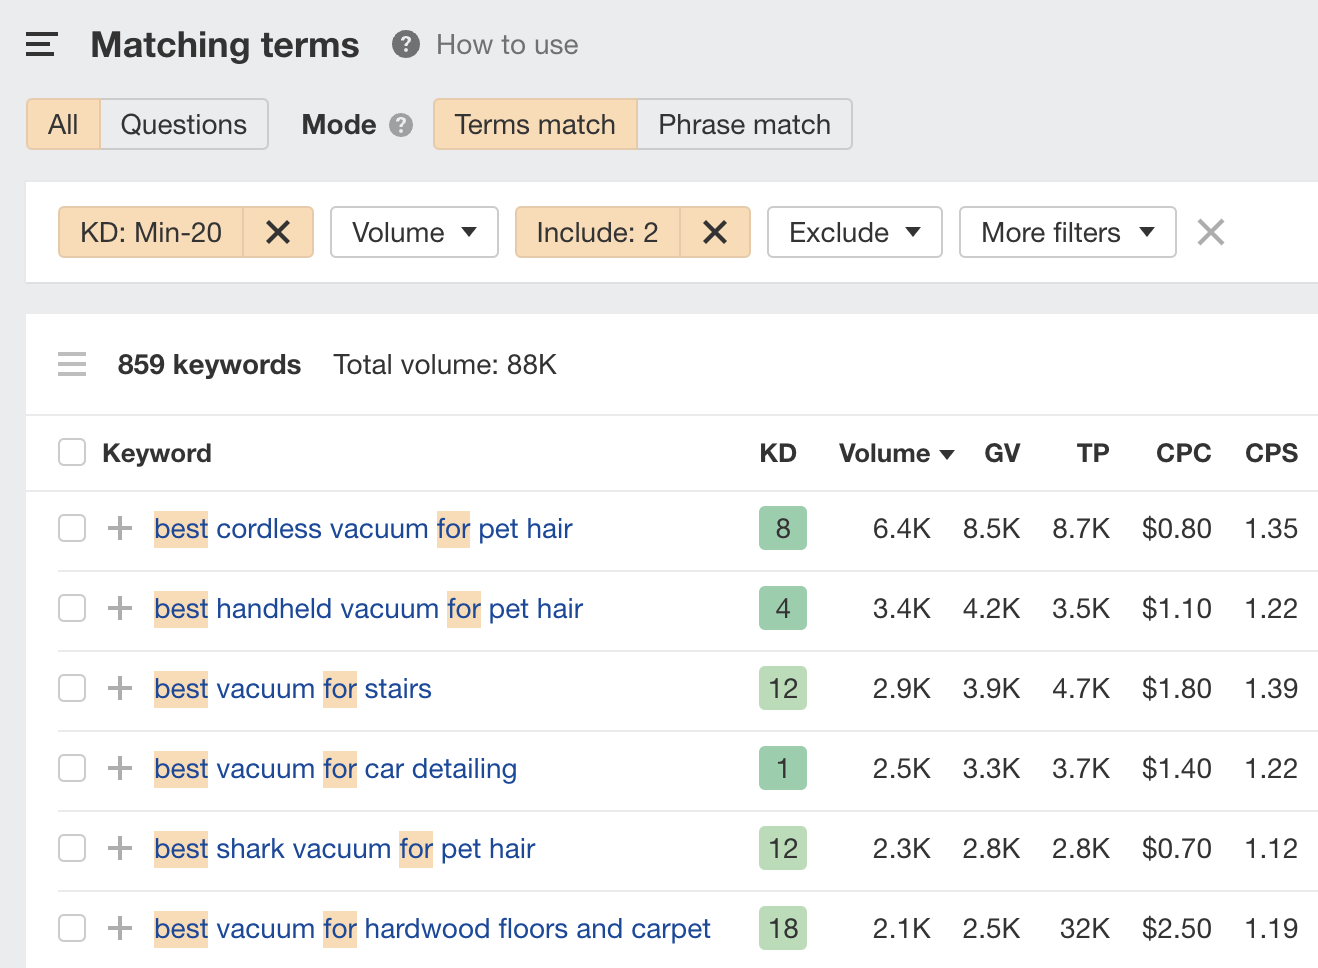Open the table options menu near 859 keywords
This screenshot has height=968, width=1318.
(71, 364)
